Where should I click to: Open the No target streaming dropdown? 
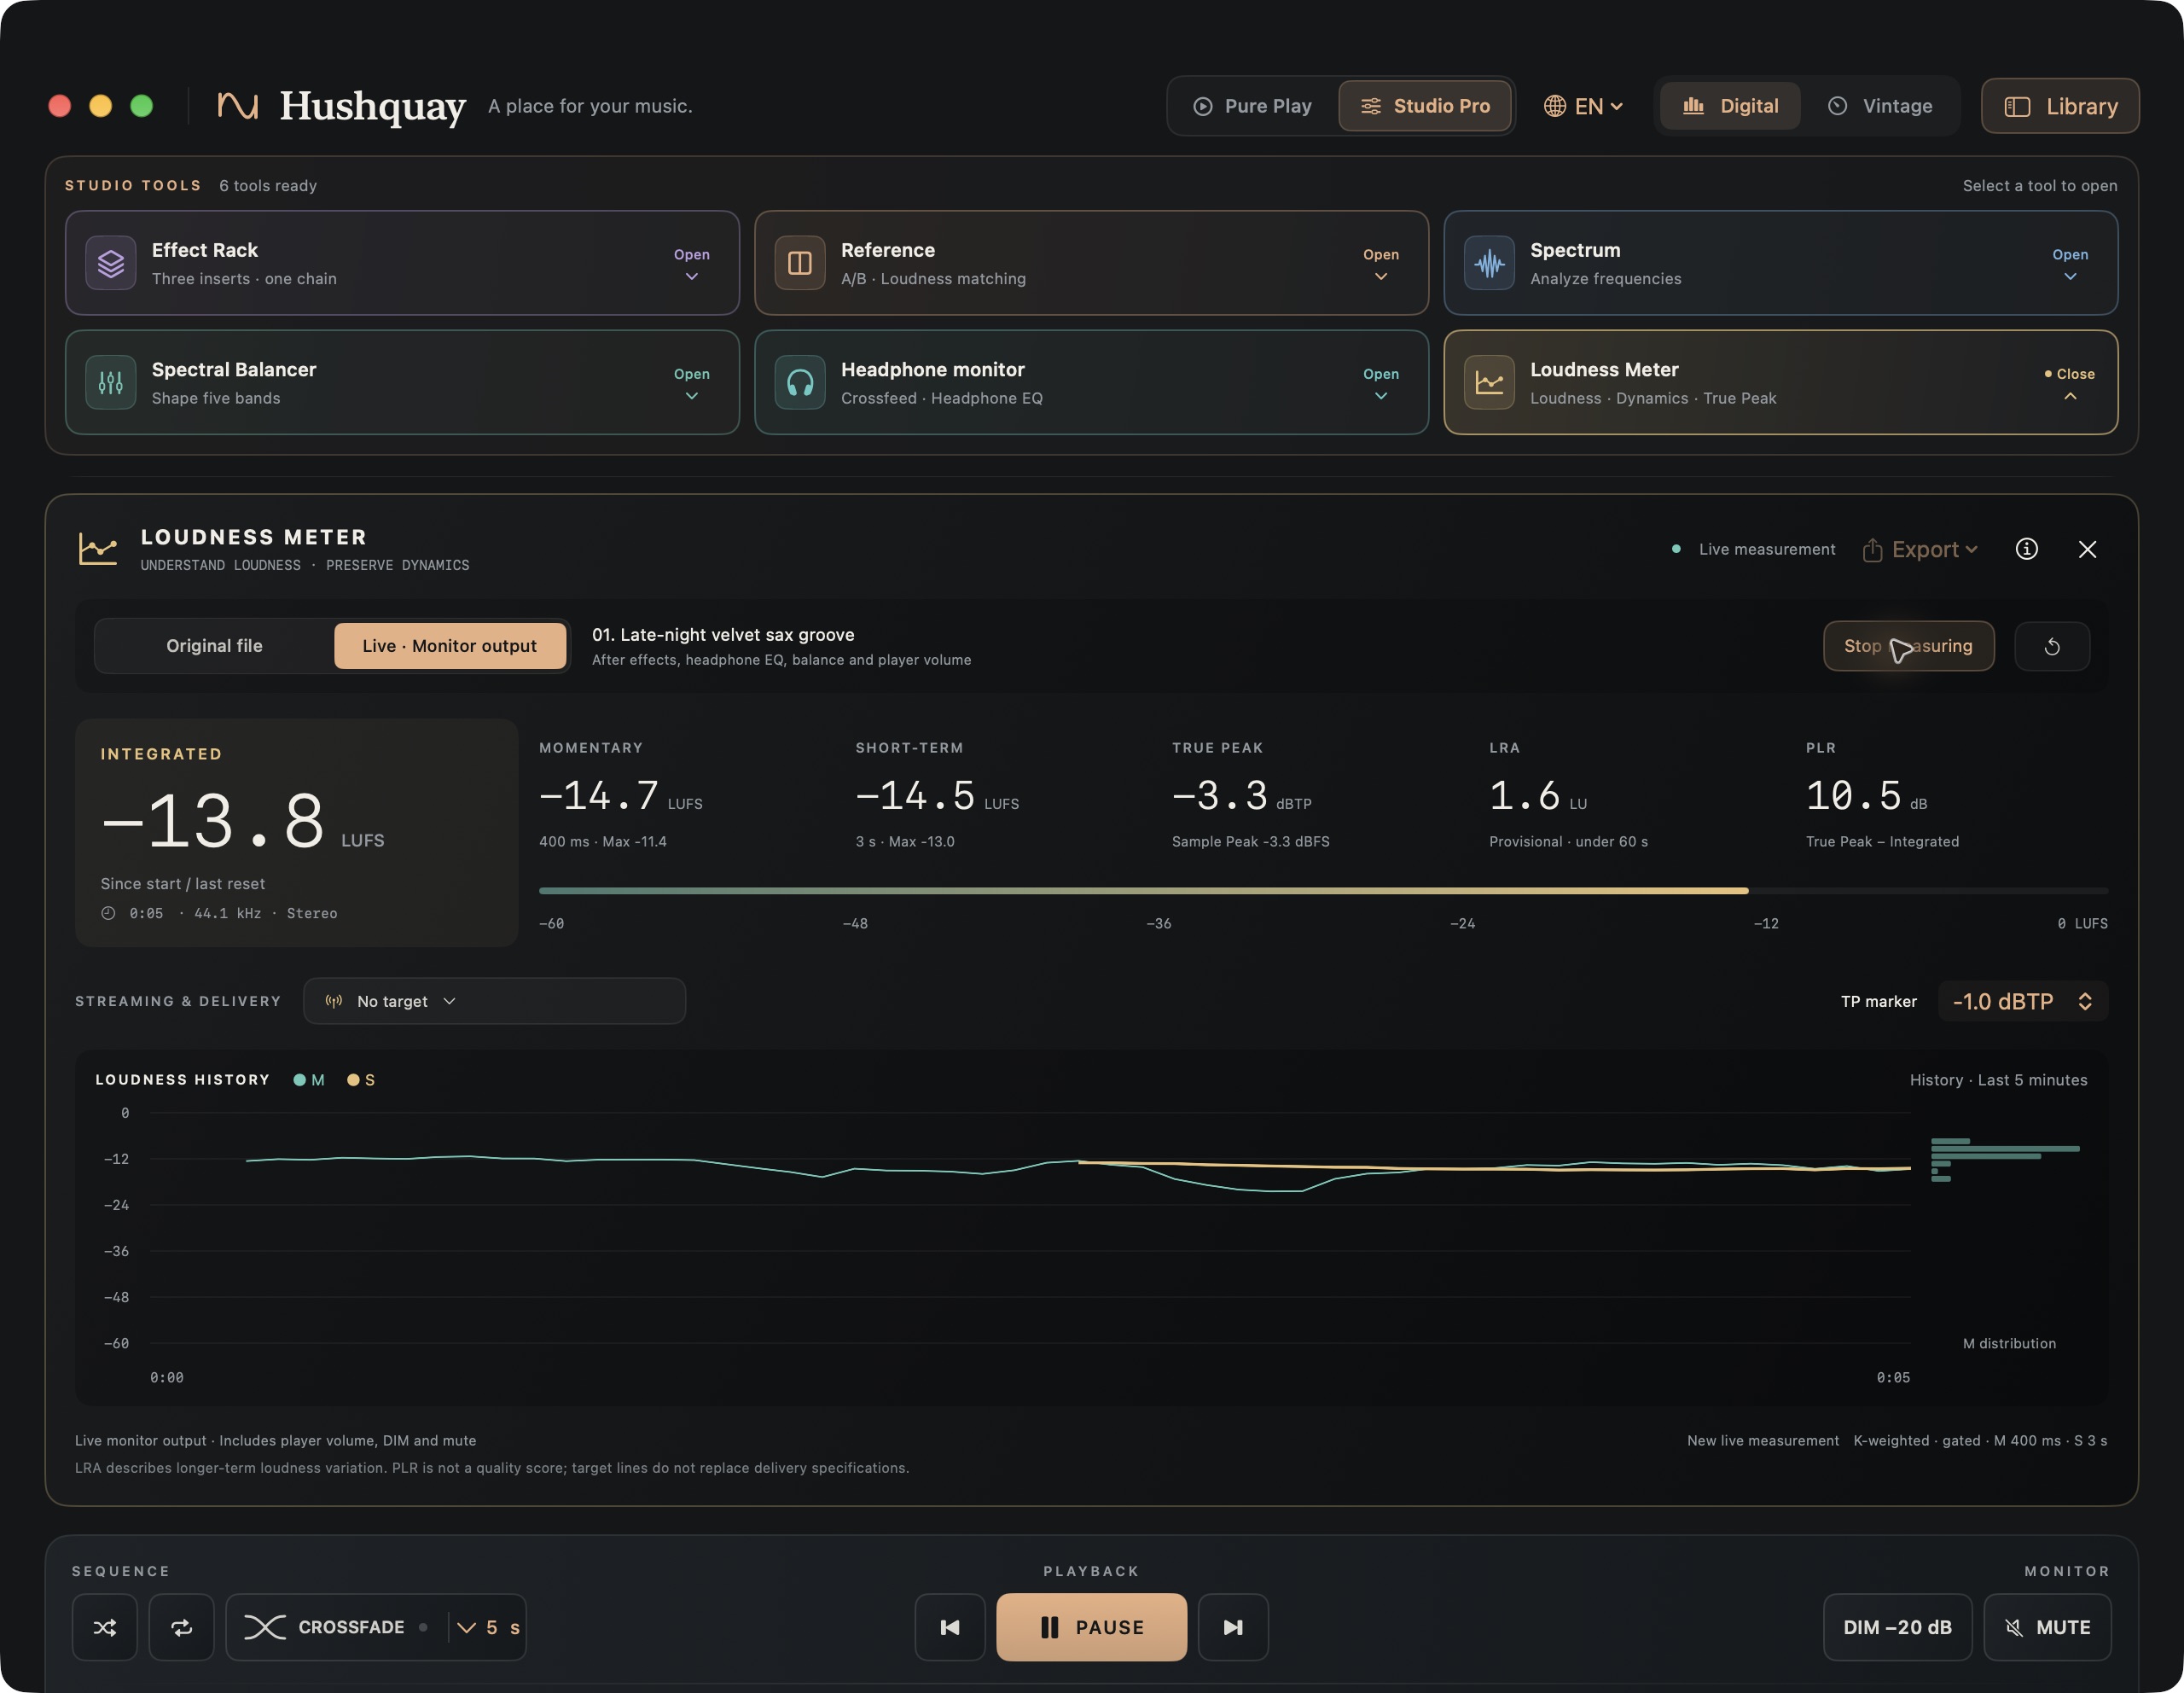coord(494,1001)
